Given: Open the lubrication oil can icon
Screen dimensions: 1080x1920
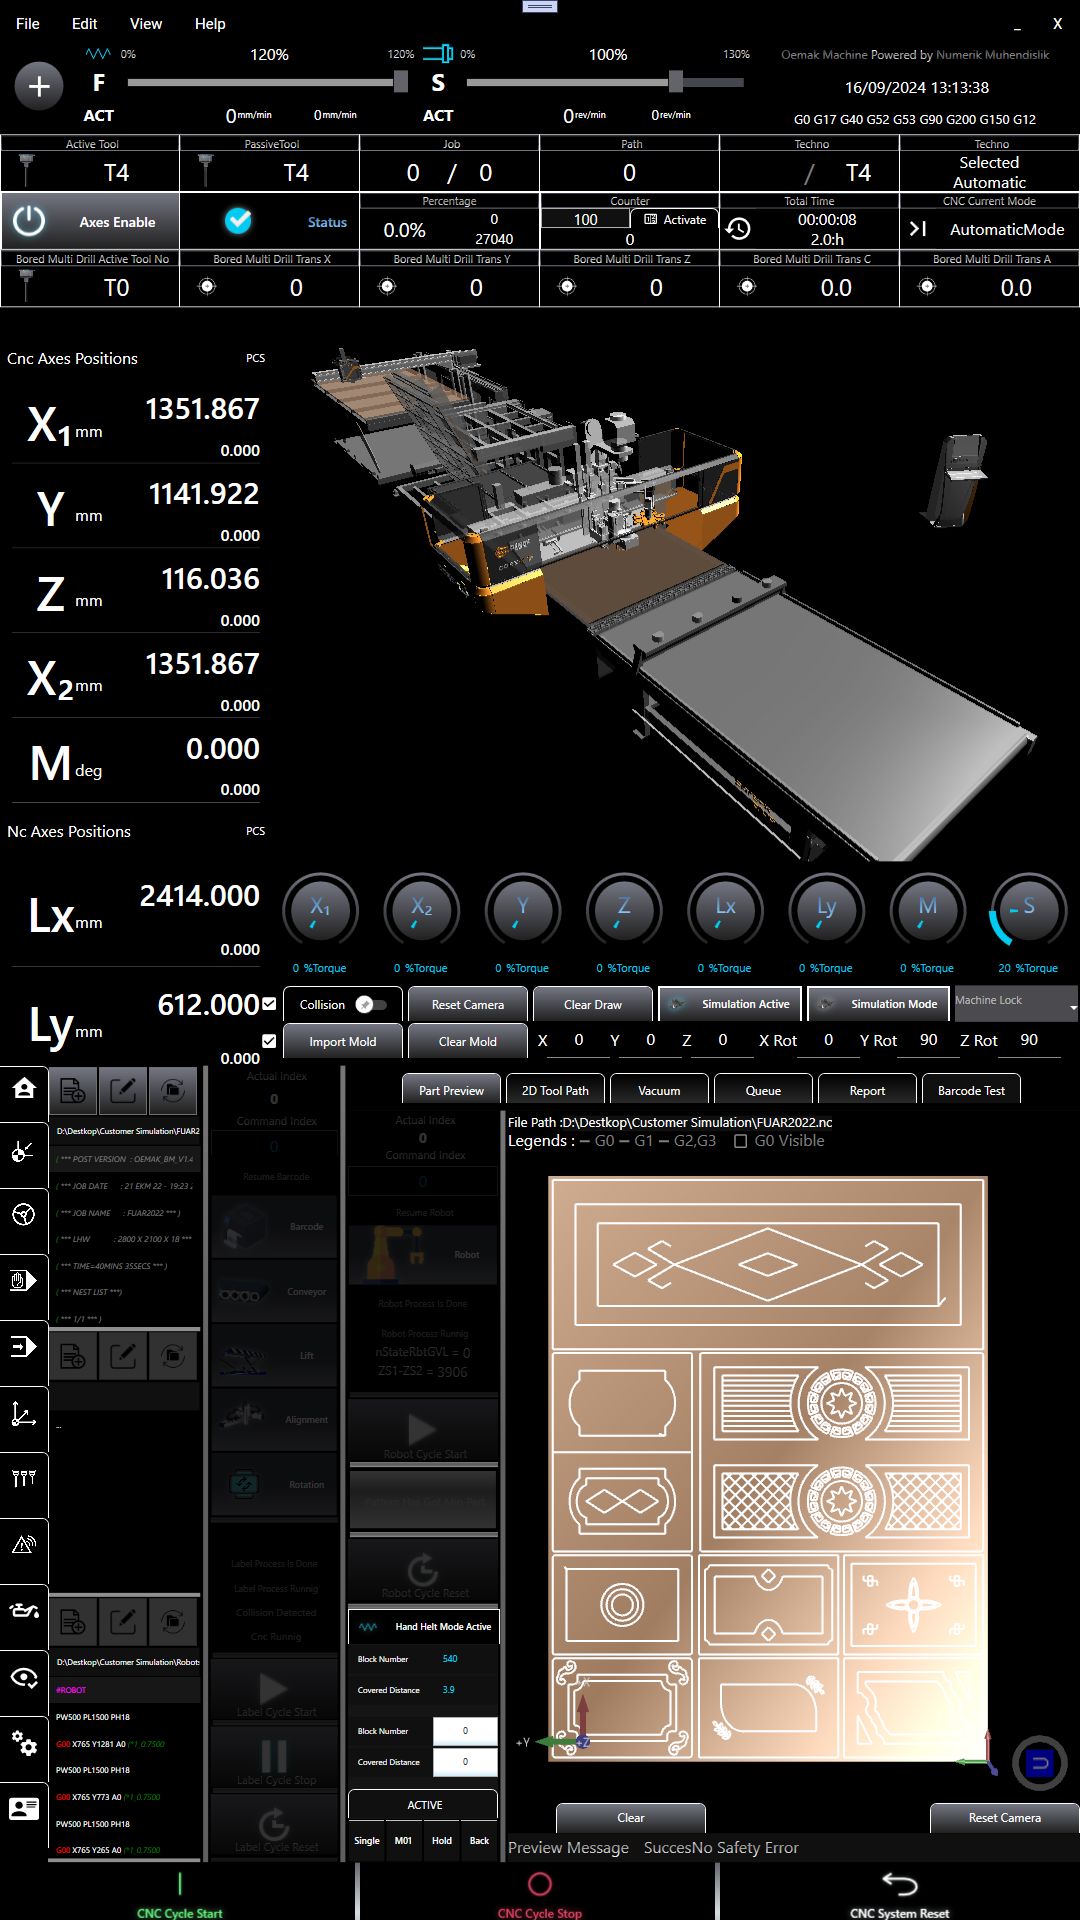Looking at the screenshot, I should click(24, 1610).
